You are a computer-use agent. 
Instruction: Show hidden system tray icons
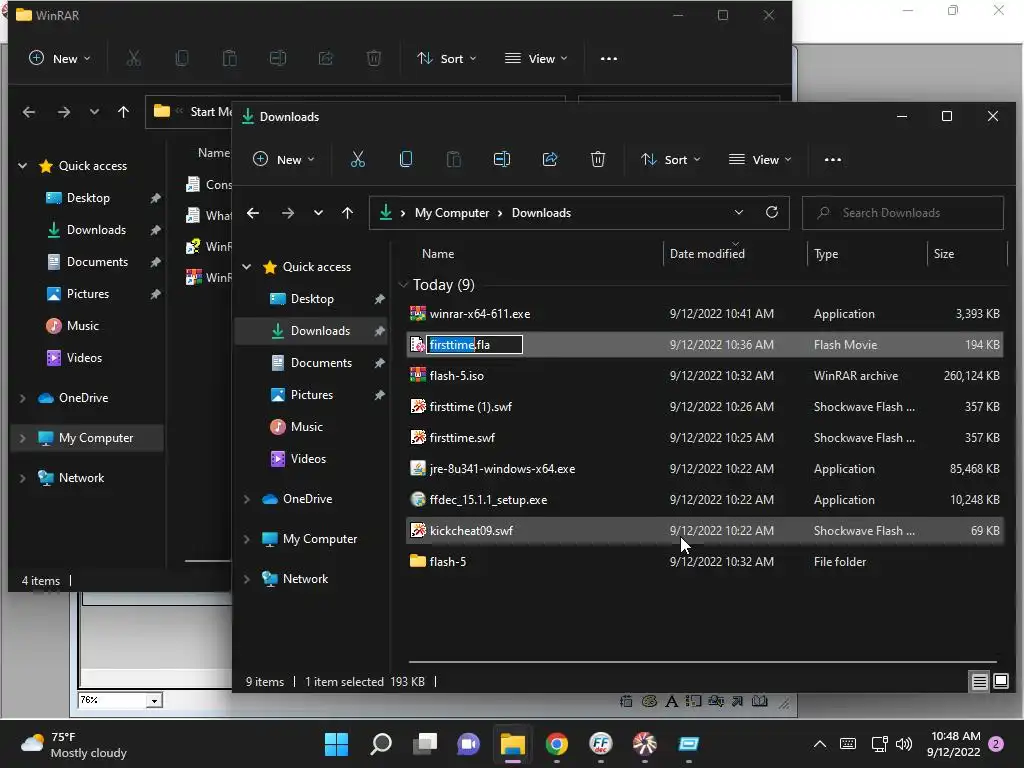coord(820,744)
